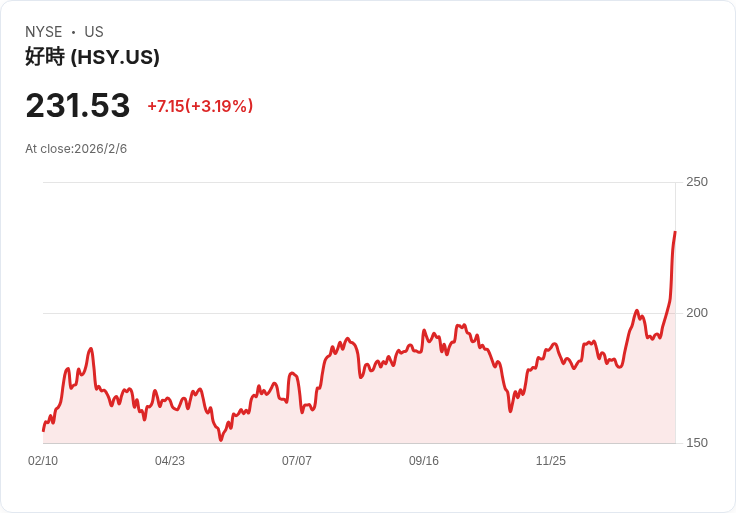Click the 250 horizontal gridline

click(359, 182)
